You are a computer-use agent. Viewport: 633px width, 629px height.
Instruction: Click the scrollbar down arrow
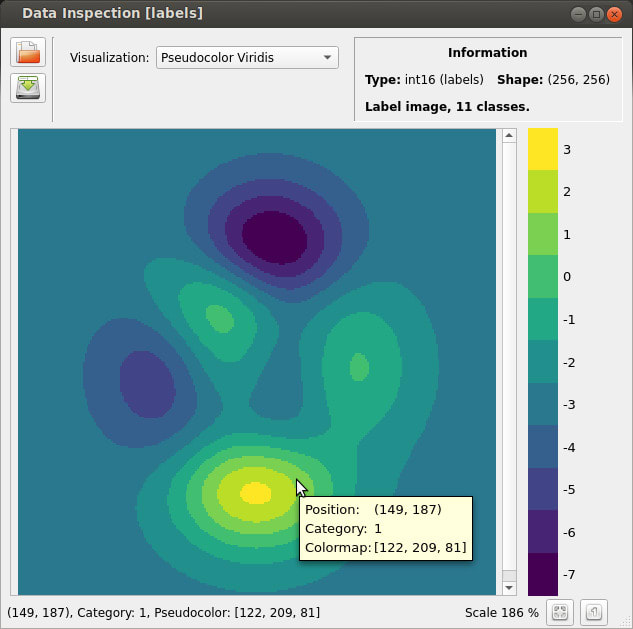[x=509, y=588]
